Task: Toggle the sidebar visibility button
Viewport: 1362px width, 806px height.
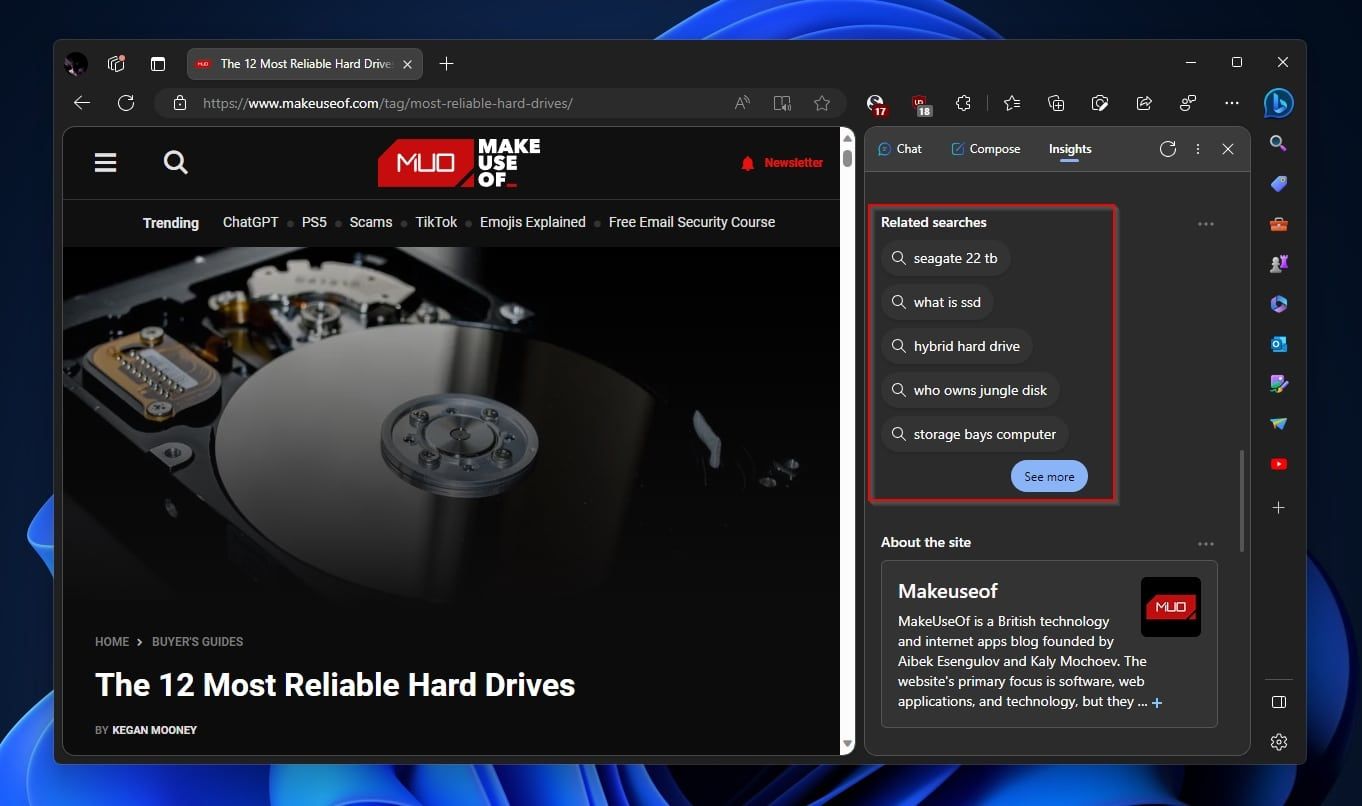Action: coord(1278,702)
